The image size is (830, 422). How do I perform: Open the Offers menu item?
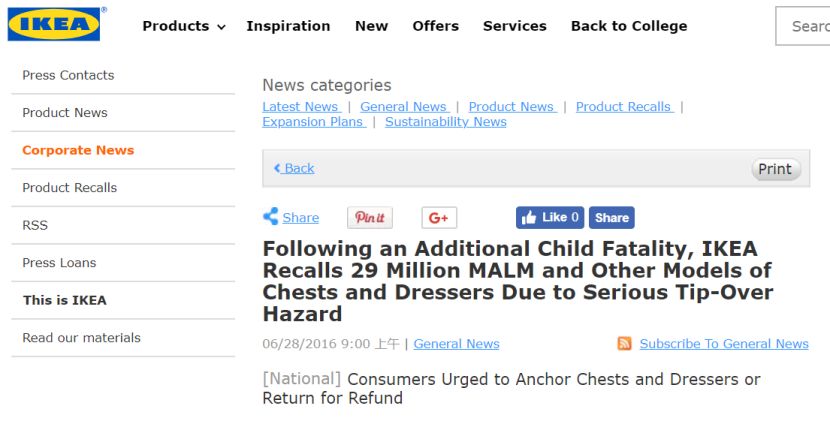pyautogui.click(x=436, y=26)
